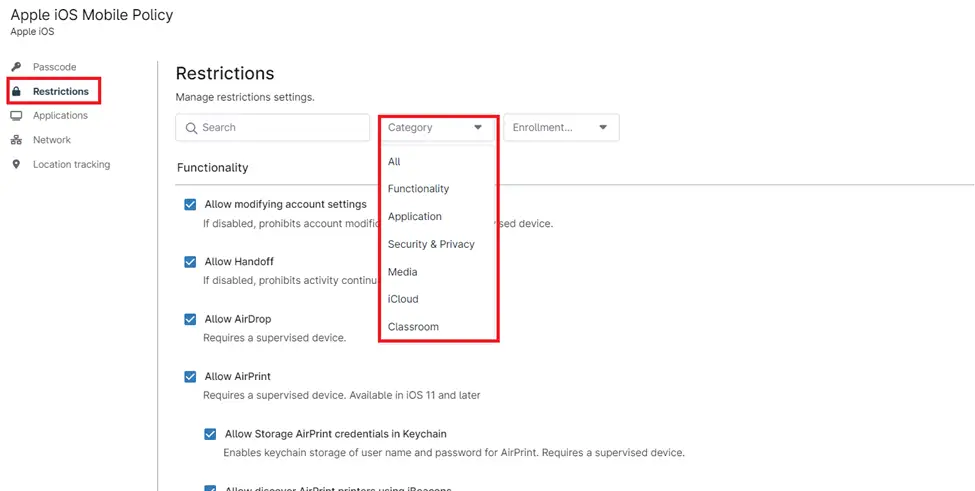
Task: Click the search magnifier icon
Action: pos(191,128)
